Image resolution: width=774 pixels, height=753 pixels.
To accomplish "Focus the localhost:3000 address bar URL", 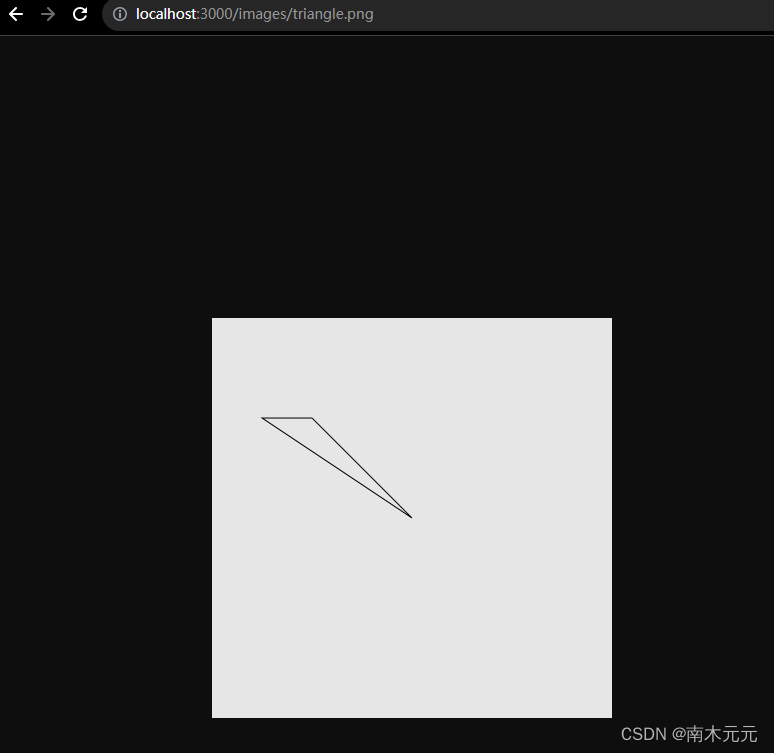I will (x=254, y=14).
